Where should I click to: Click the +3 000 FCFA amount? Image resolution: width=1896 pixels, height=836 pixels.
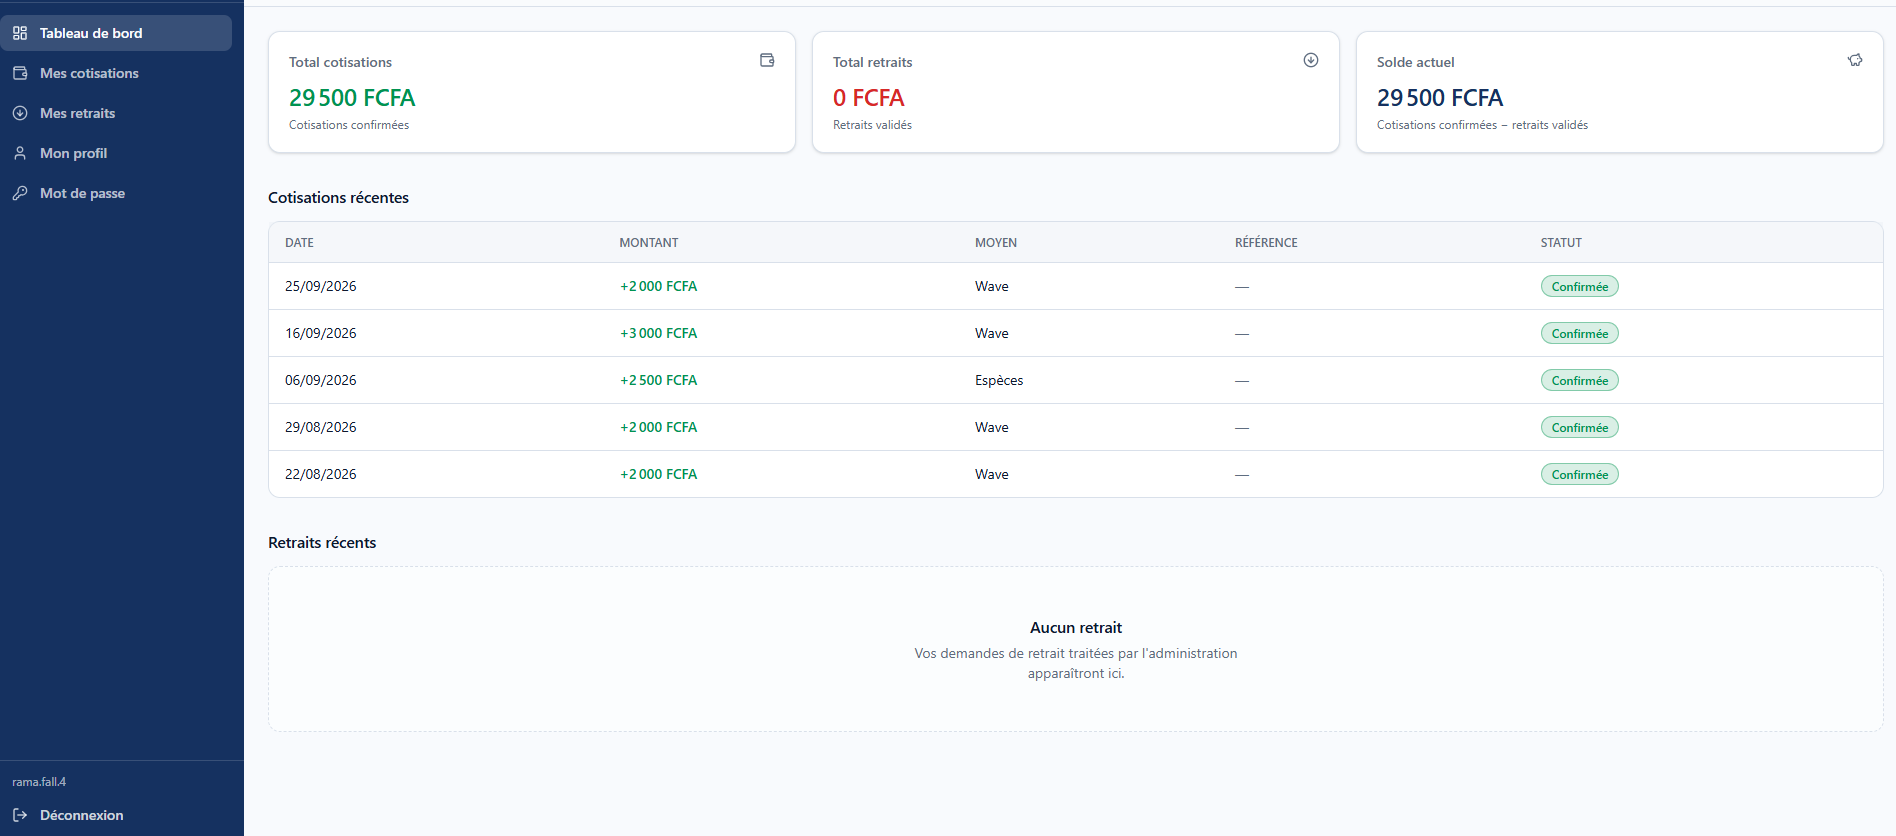click(x=658, y=333)
